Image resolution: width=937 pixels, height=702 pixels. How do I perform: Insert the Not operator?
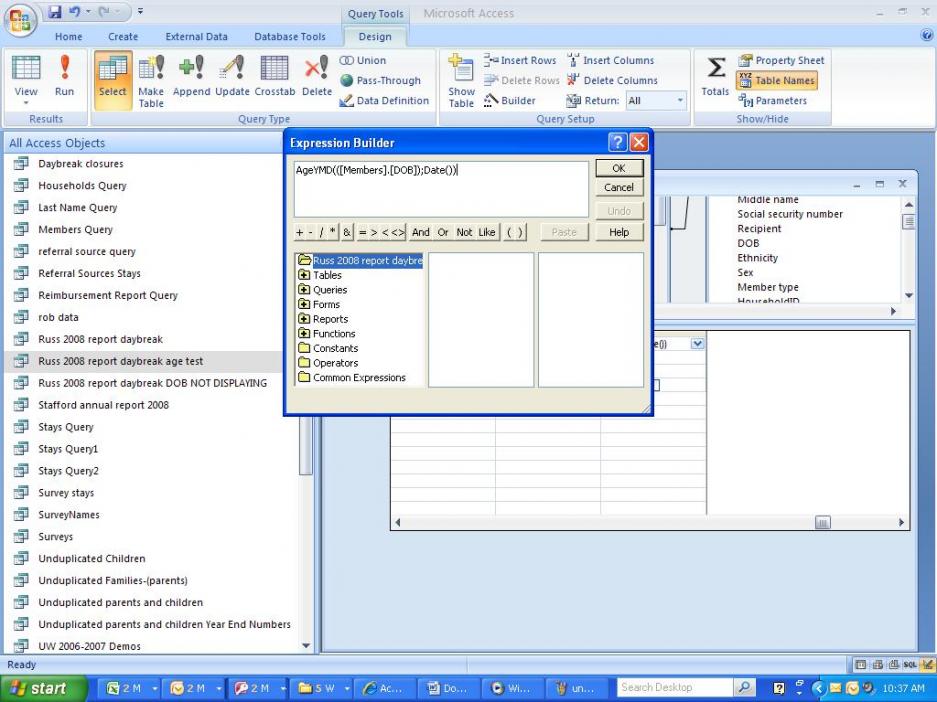coord(464,232)
